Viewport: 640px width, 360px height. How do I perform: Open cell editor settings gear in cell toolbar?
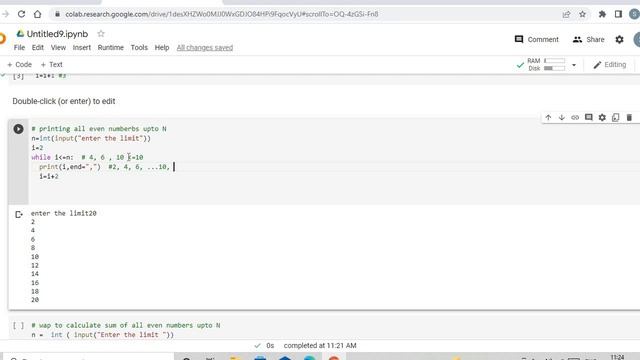tap(602, 118)
